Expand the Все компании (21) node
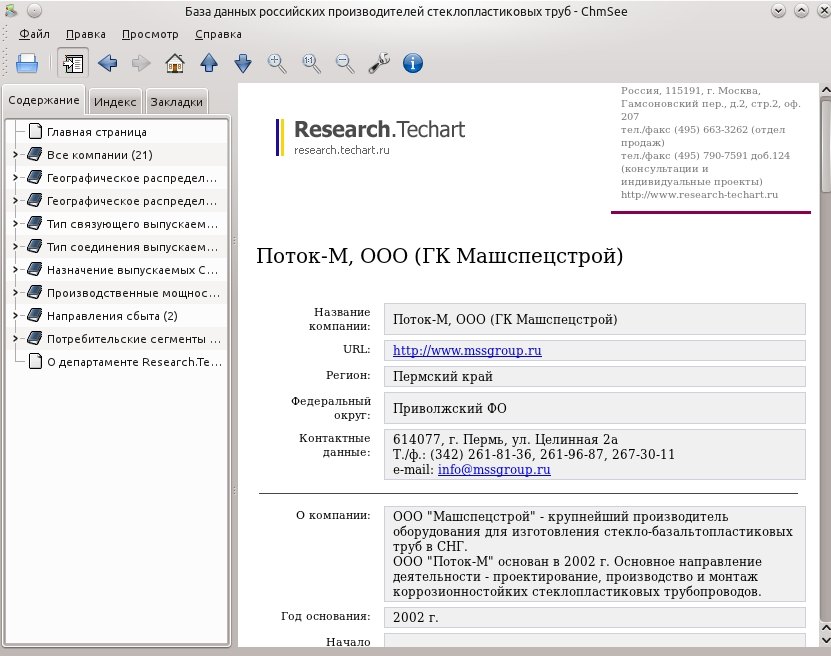The height and width of the screenshot is (656, 831). pos(15,155)
